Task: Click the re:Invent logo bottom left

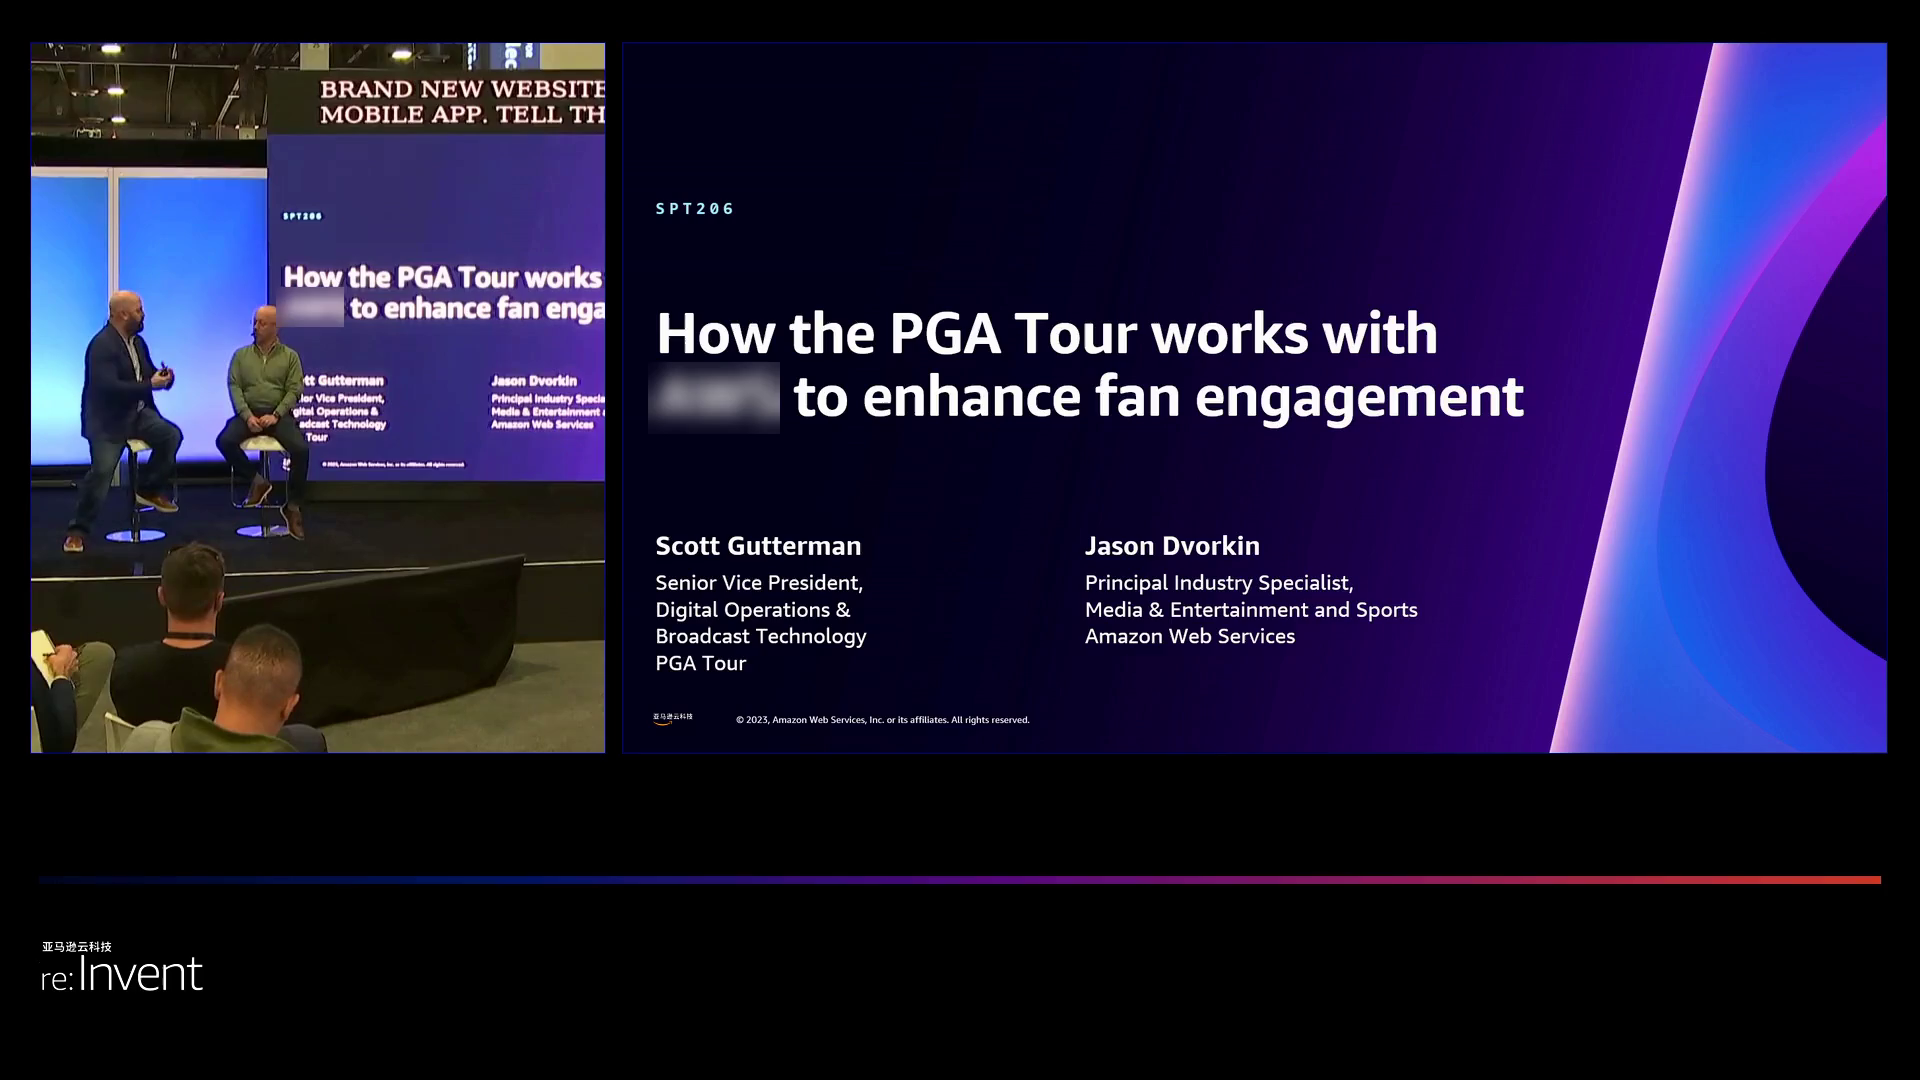Action: coord(120,972)
